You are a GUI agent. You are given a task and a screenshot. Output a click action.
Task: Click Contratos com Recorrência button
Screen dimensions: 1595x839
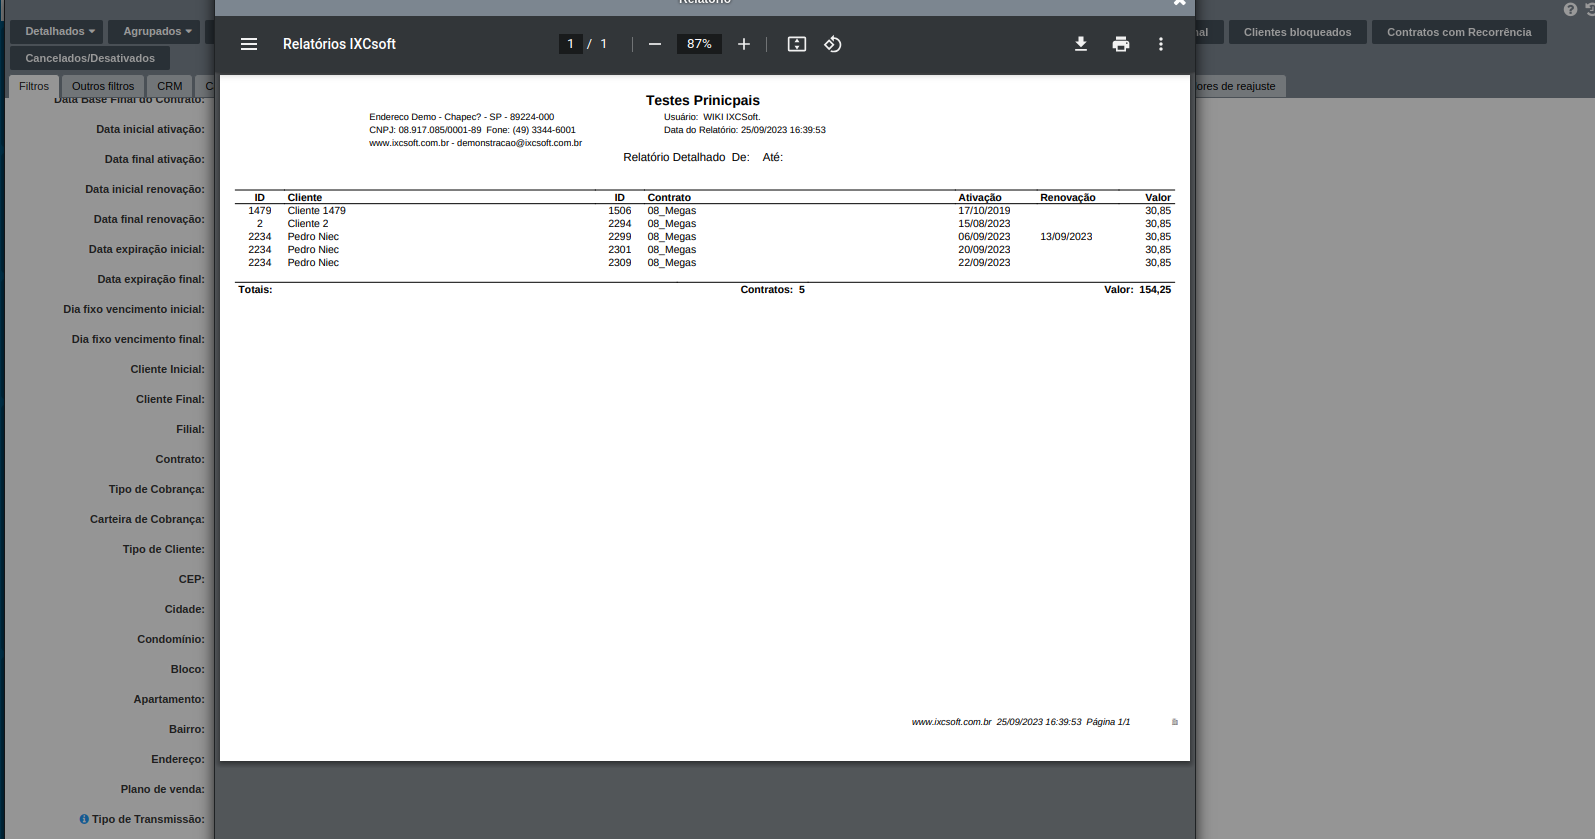1459,32
